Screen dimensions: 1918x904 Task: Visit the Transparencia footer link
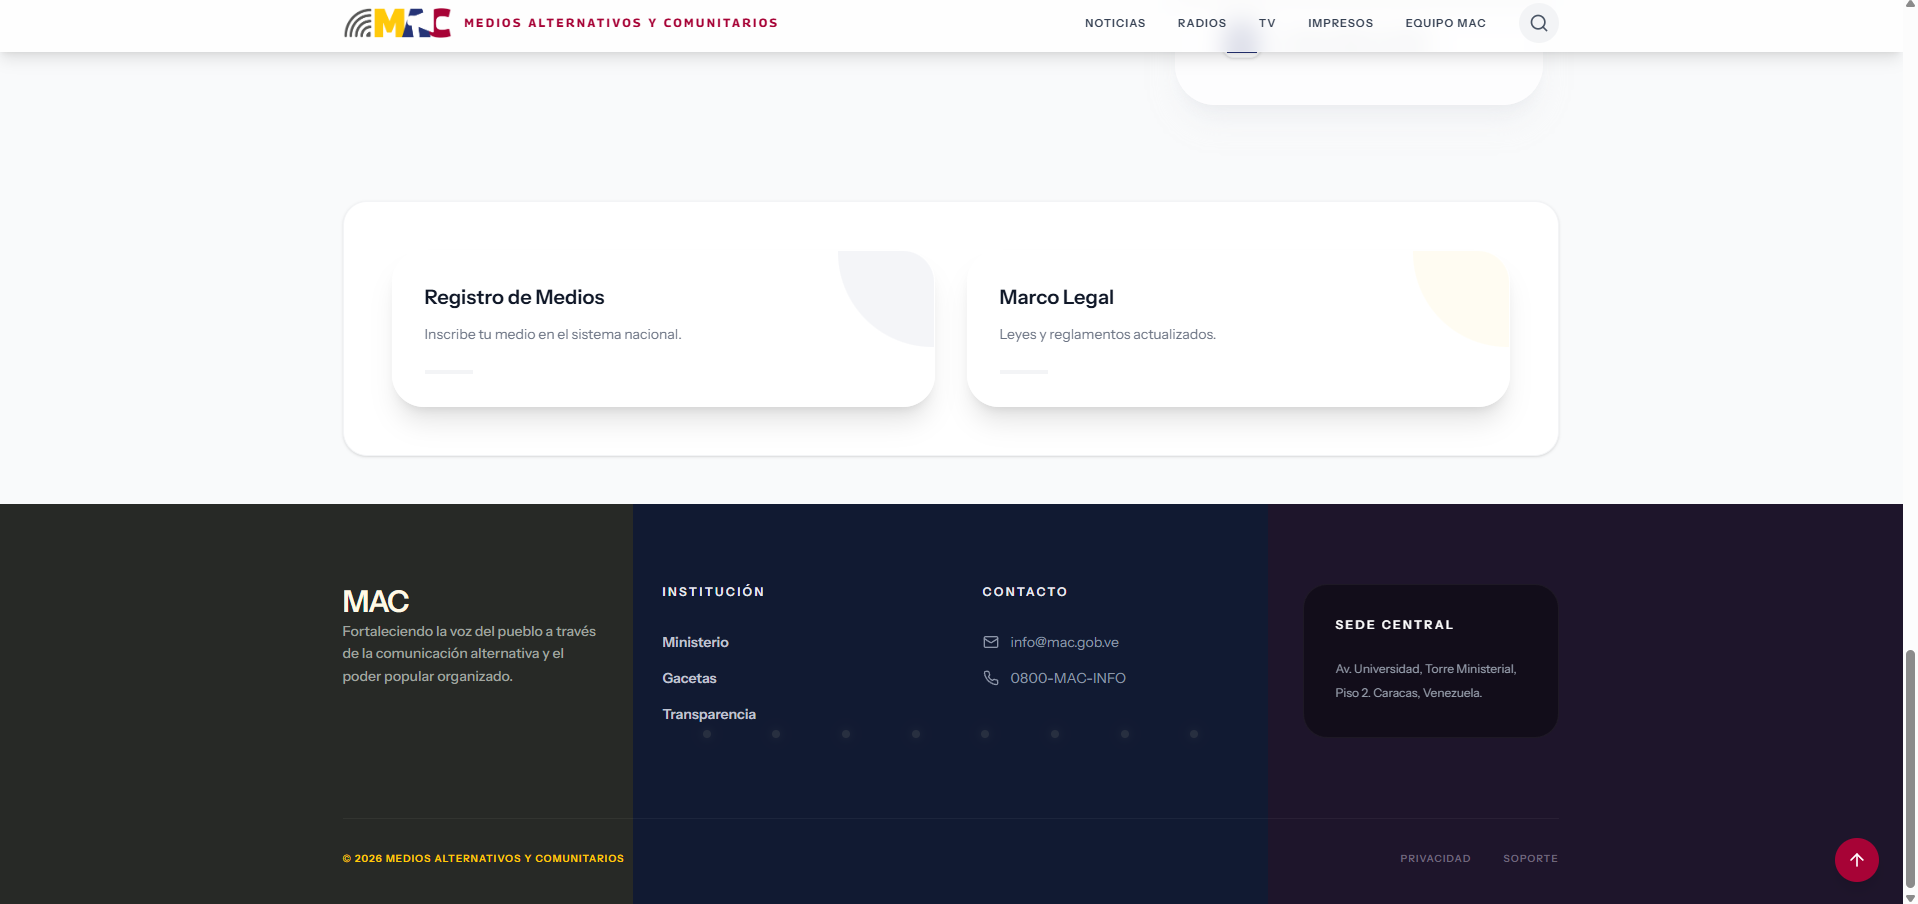click(x=709, y=714)
